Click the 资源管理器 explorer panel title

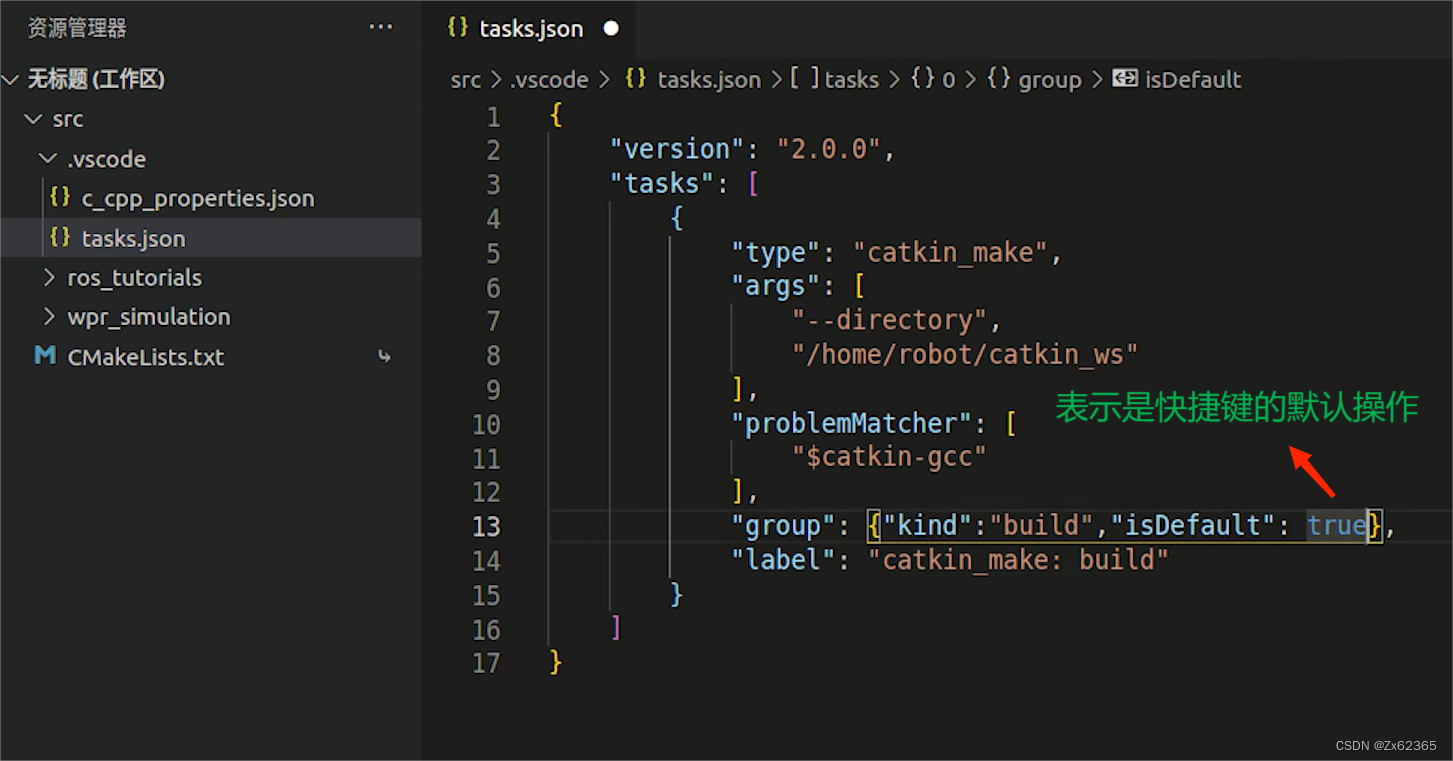pyautogui.click(x=77, y=28)
